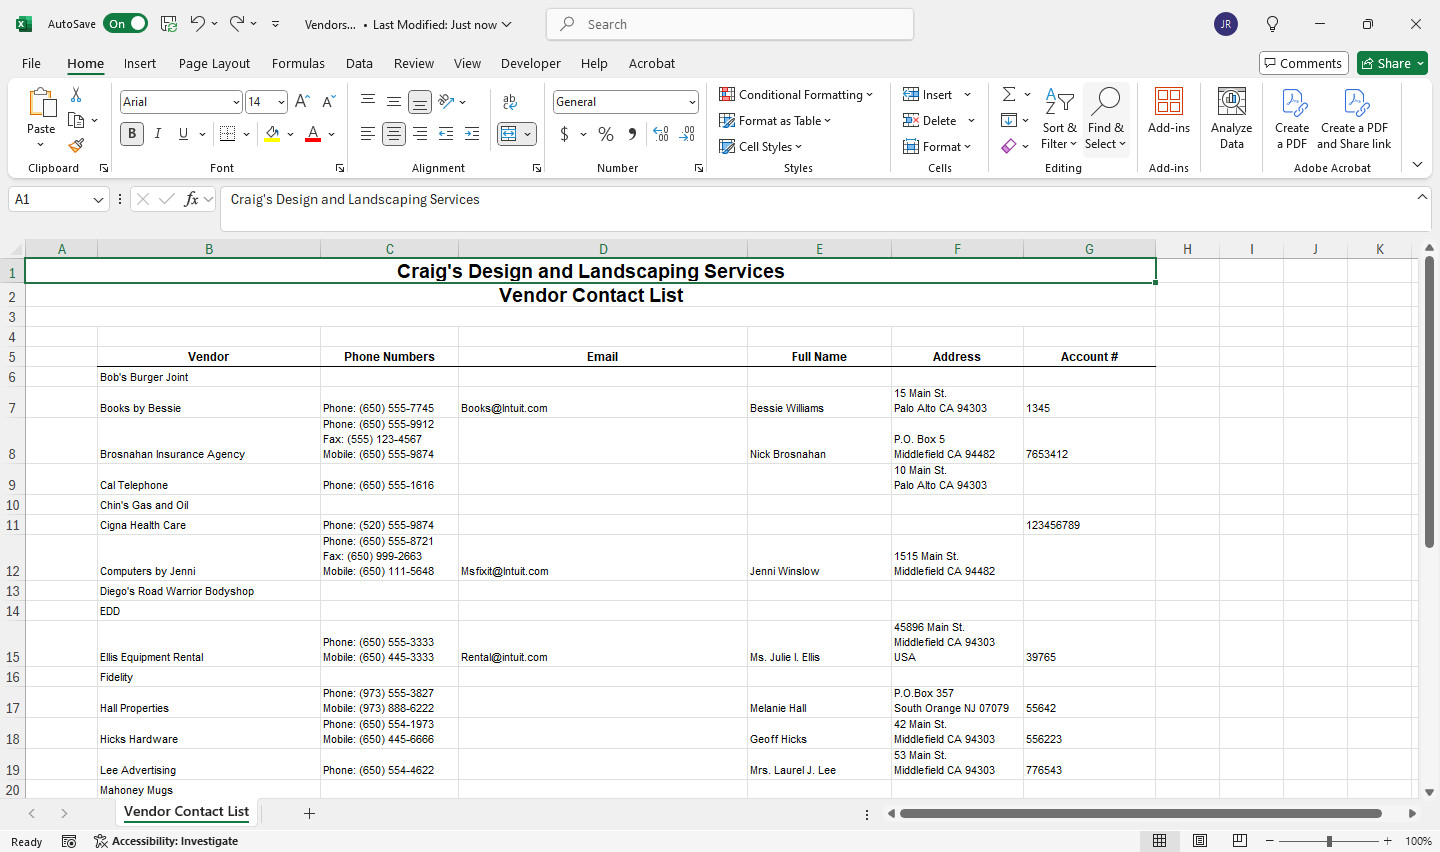
Task: Switch to the Acrobat ribbon tab
Action: [652, 63]
